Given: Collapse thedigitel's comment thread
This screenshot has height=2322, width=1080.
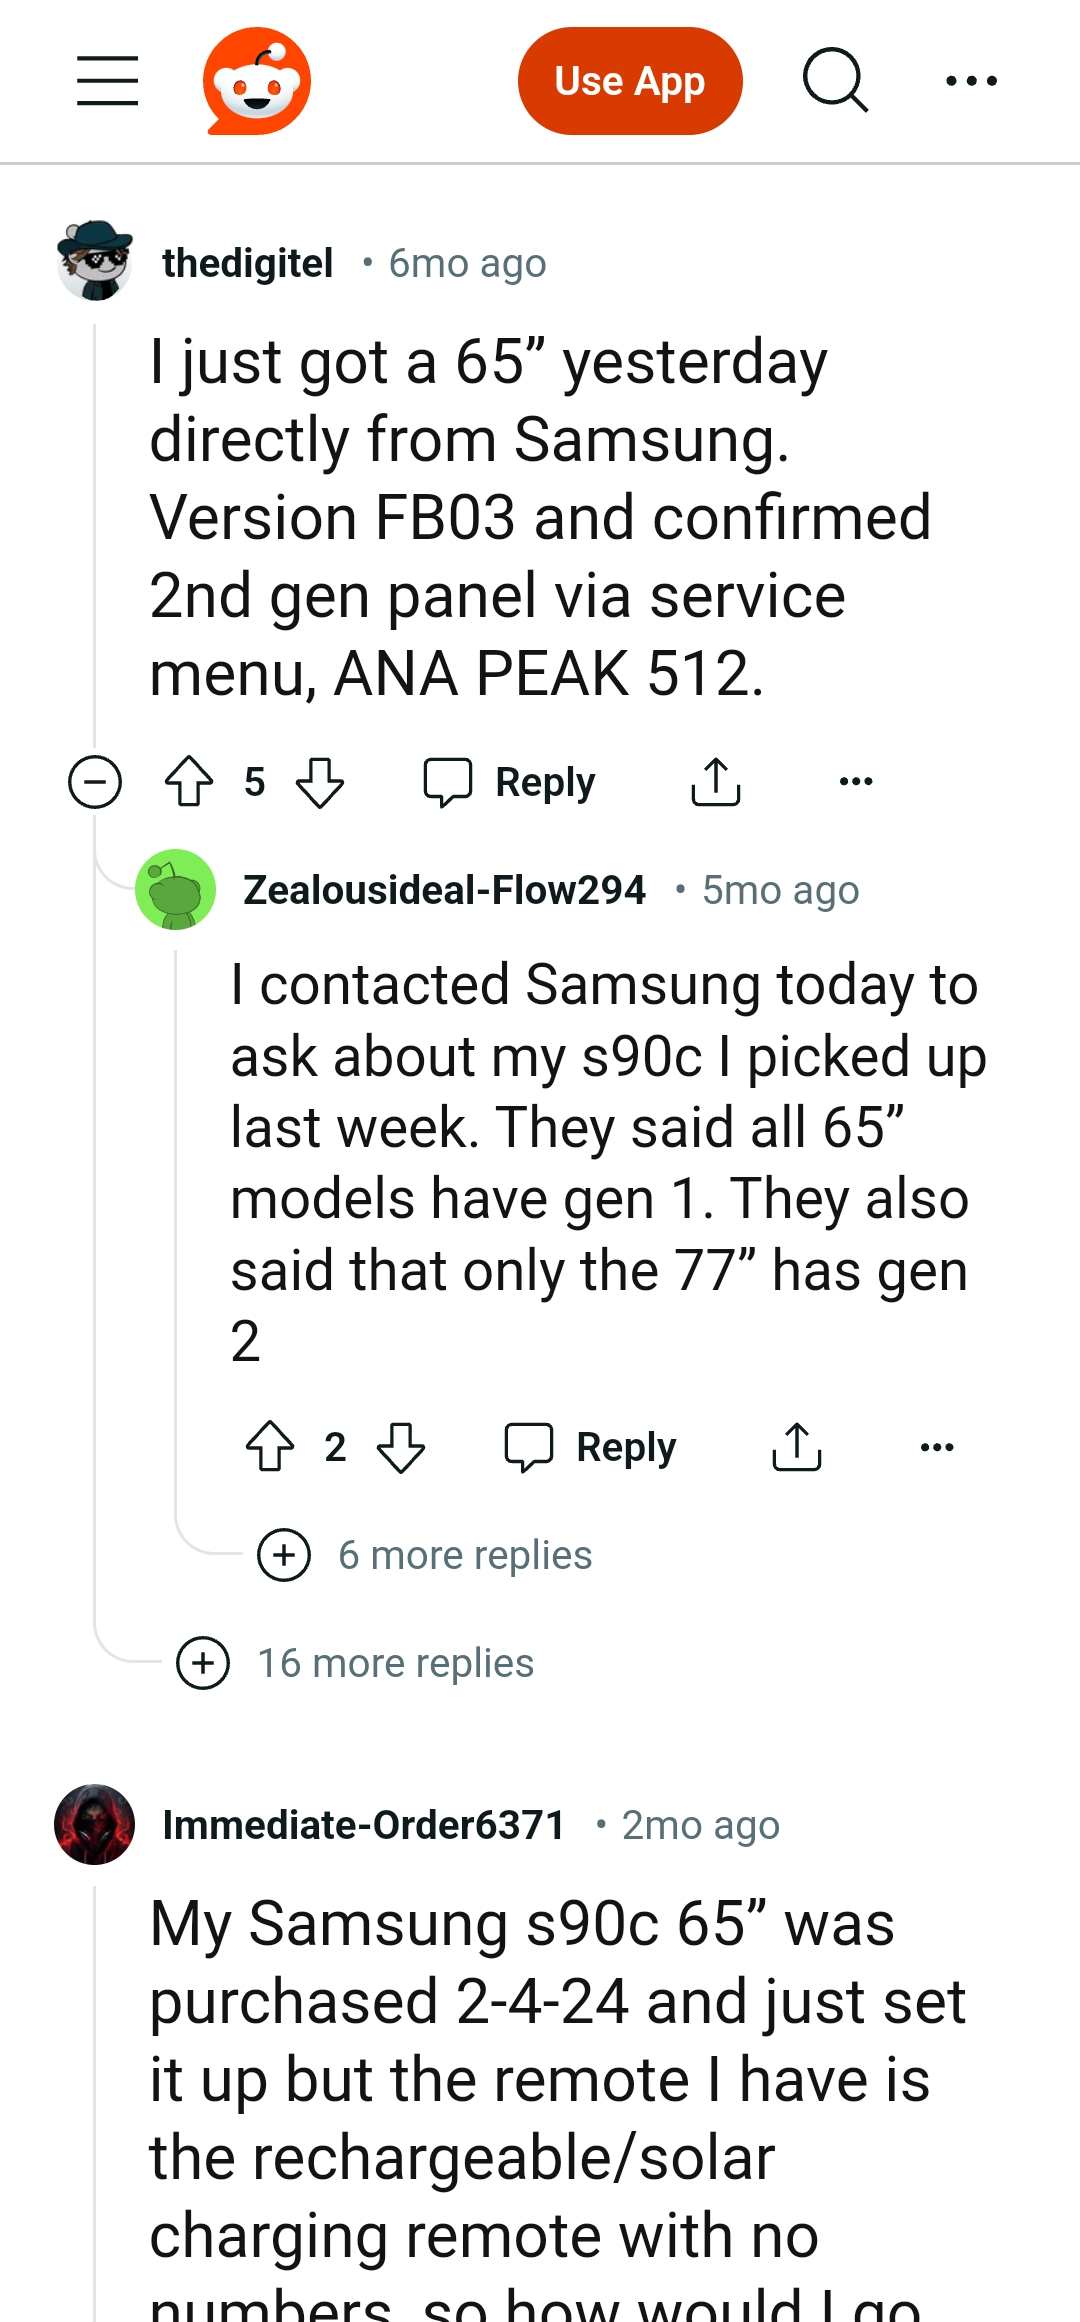Looking at the screenshot, I should pyautogui.click(x=95, y=782).
